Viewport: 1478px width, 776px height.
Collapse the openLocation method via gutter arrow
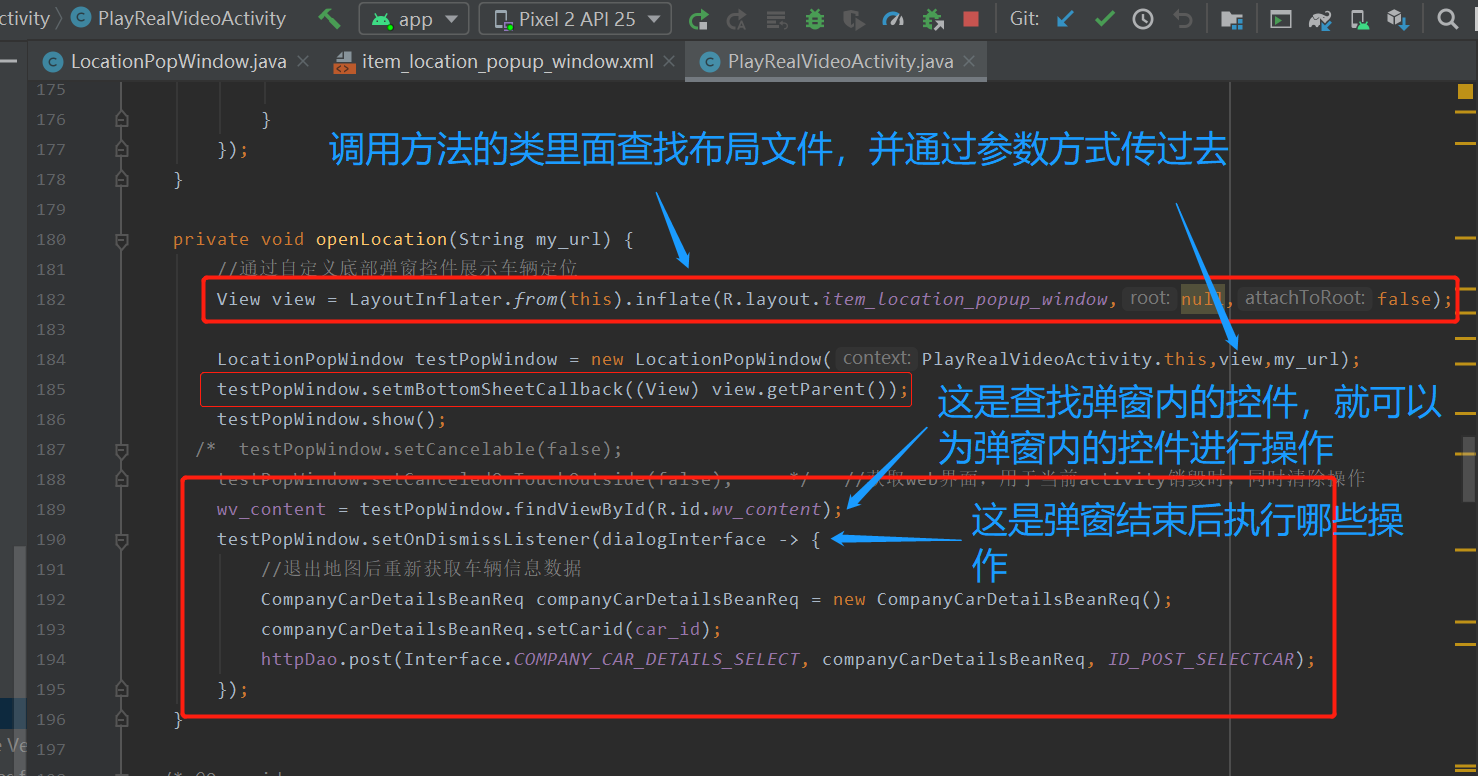(122, 239)
